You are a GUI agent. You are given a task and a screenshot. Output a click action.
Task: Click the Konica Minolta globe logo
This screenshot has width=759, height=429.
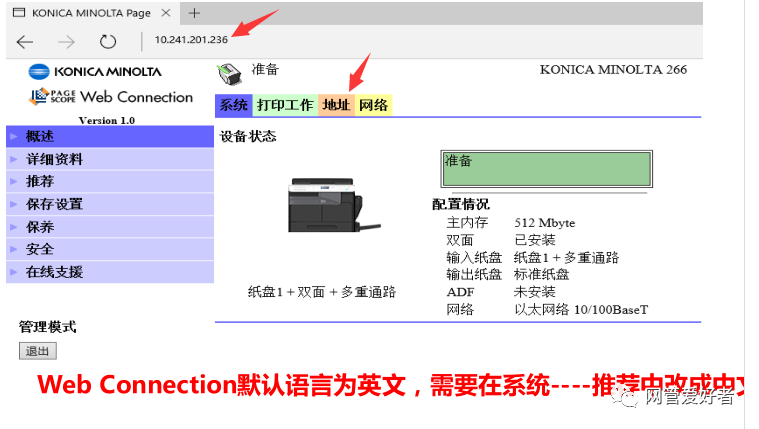click(x=39, y=72)
